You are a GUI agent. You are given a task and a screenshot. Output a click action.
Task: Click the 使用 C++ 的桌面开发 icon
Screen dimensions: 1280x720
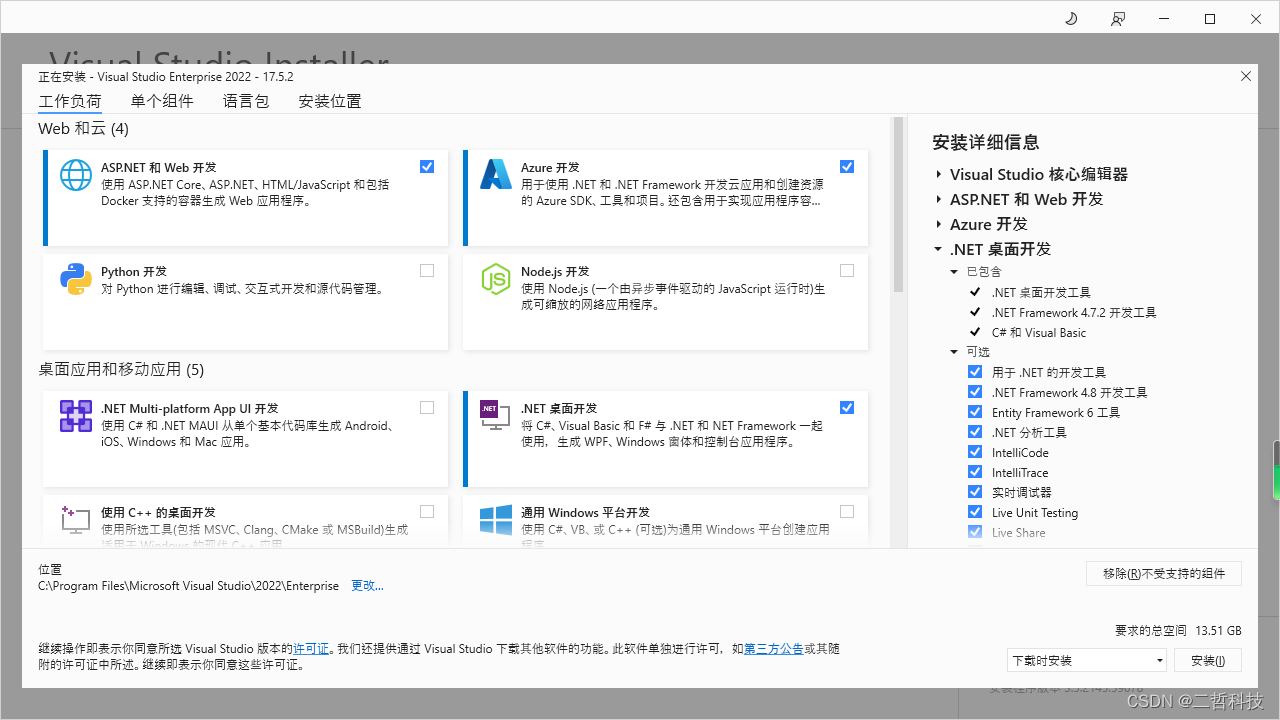click(x=76, y=520)
